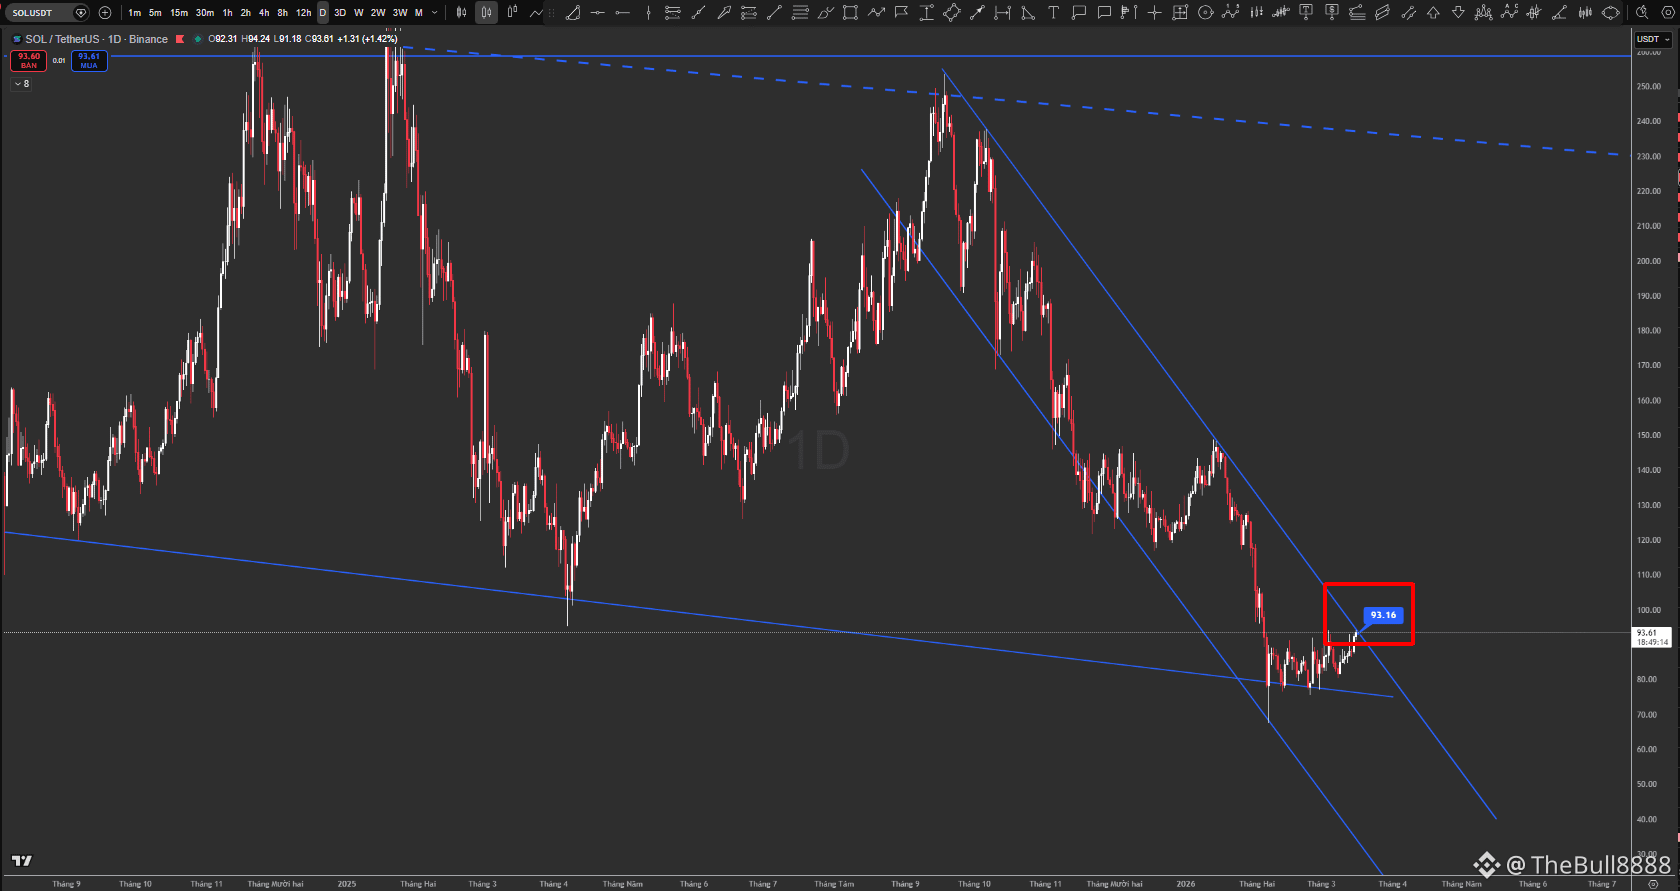
Task: Expand the timeframe list dropdown
Action: click(x=434, y=13)
